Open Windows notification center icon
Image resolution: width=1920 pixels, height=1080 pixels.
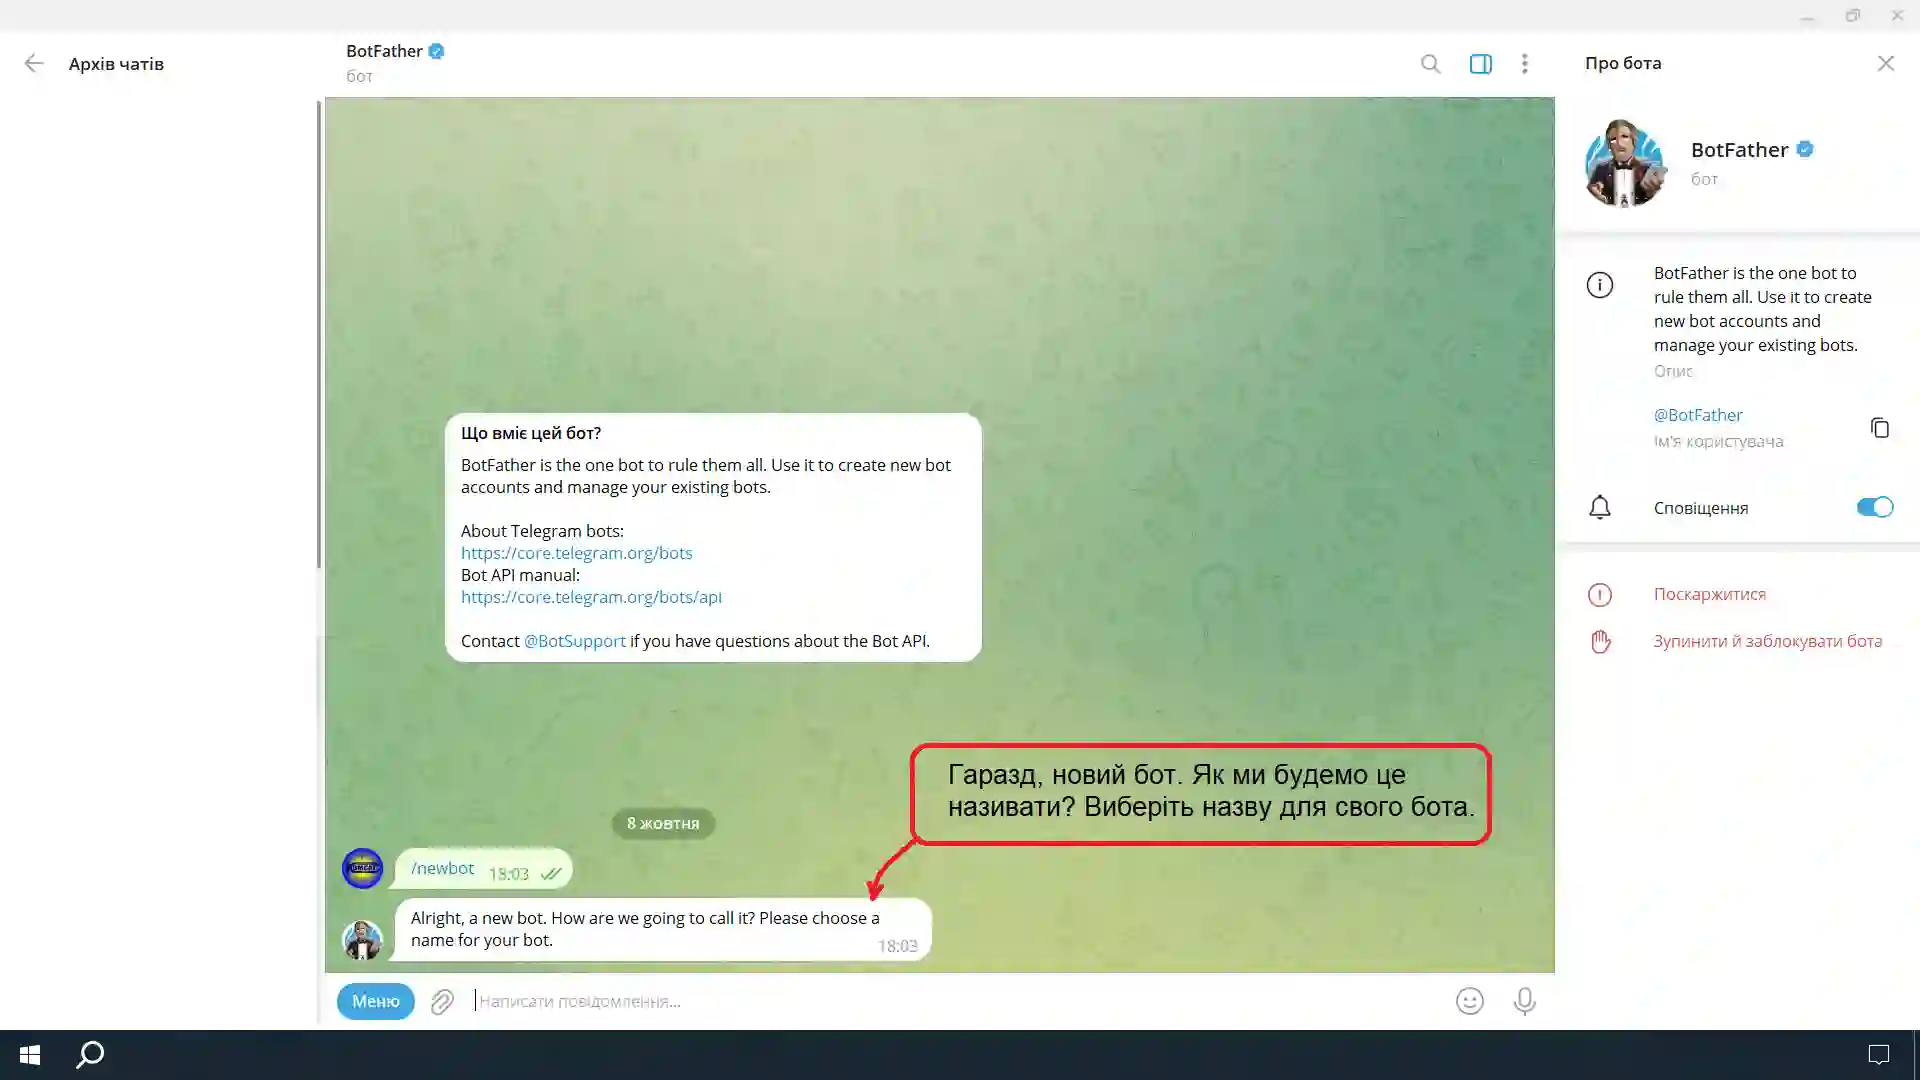click(1878, 1054)
